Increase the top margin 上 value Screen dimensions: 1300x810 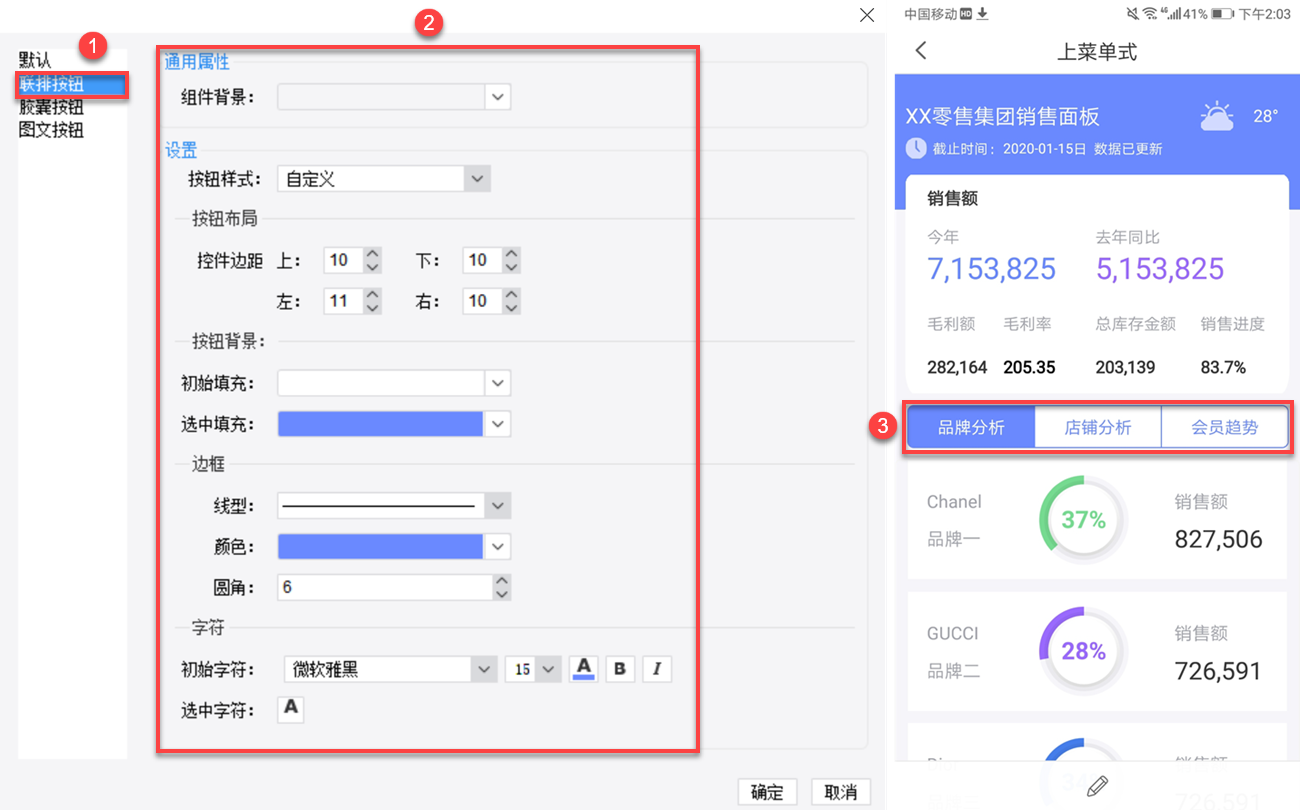pos(372,254)
